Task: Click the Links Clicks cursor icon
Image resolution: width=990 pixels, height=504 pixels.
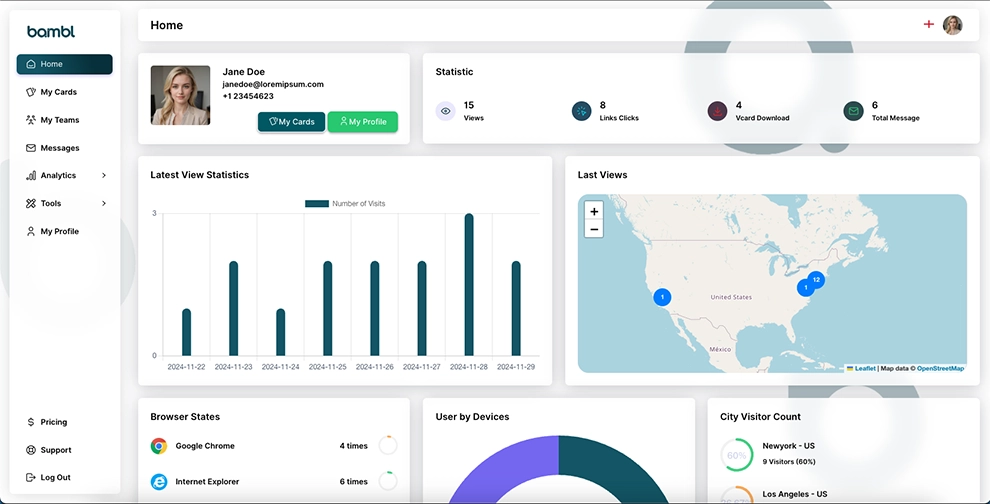Action: (x=581, y=111)
